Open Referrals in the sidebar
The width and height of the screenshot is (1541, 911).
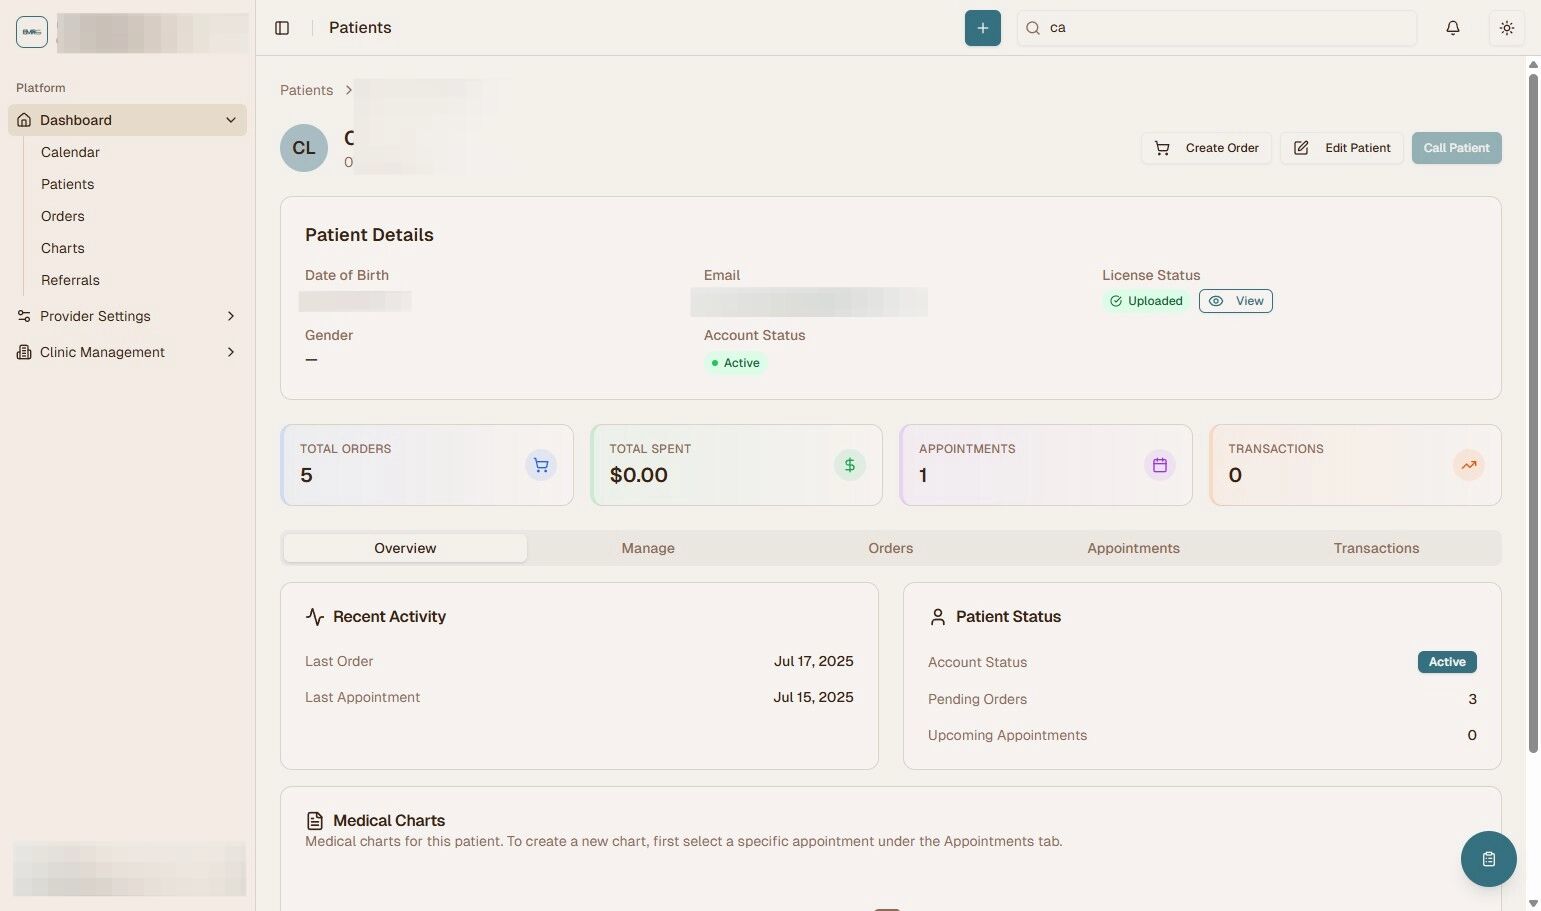[x=70, y=280]
